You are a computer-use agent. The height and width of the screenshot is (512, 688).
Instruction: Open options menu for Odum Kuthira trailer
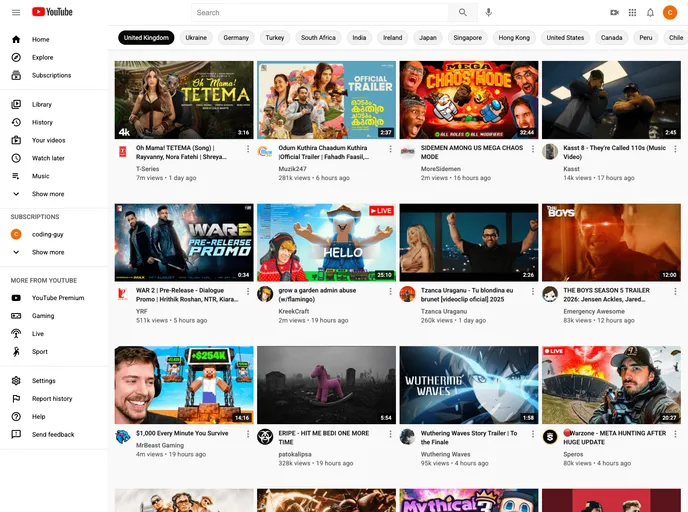click(391, 149)
